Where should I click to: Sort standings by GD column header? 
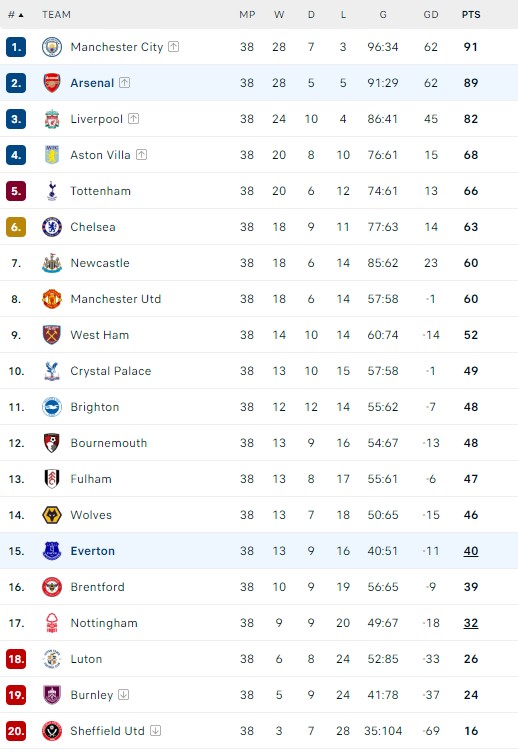(x=431, y=15)
